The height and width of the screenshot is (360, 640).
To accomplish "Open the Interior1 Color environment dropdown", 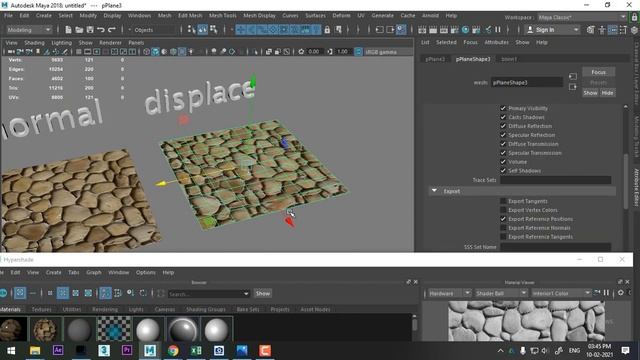I will [561, 293].
